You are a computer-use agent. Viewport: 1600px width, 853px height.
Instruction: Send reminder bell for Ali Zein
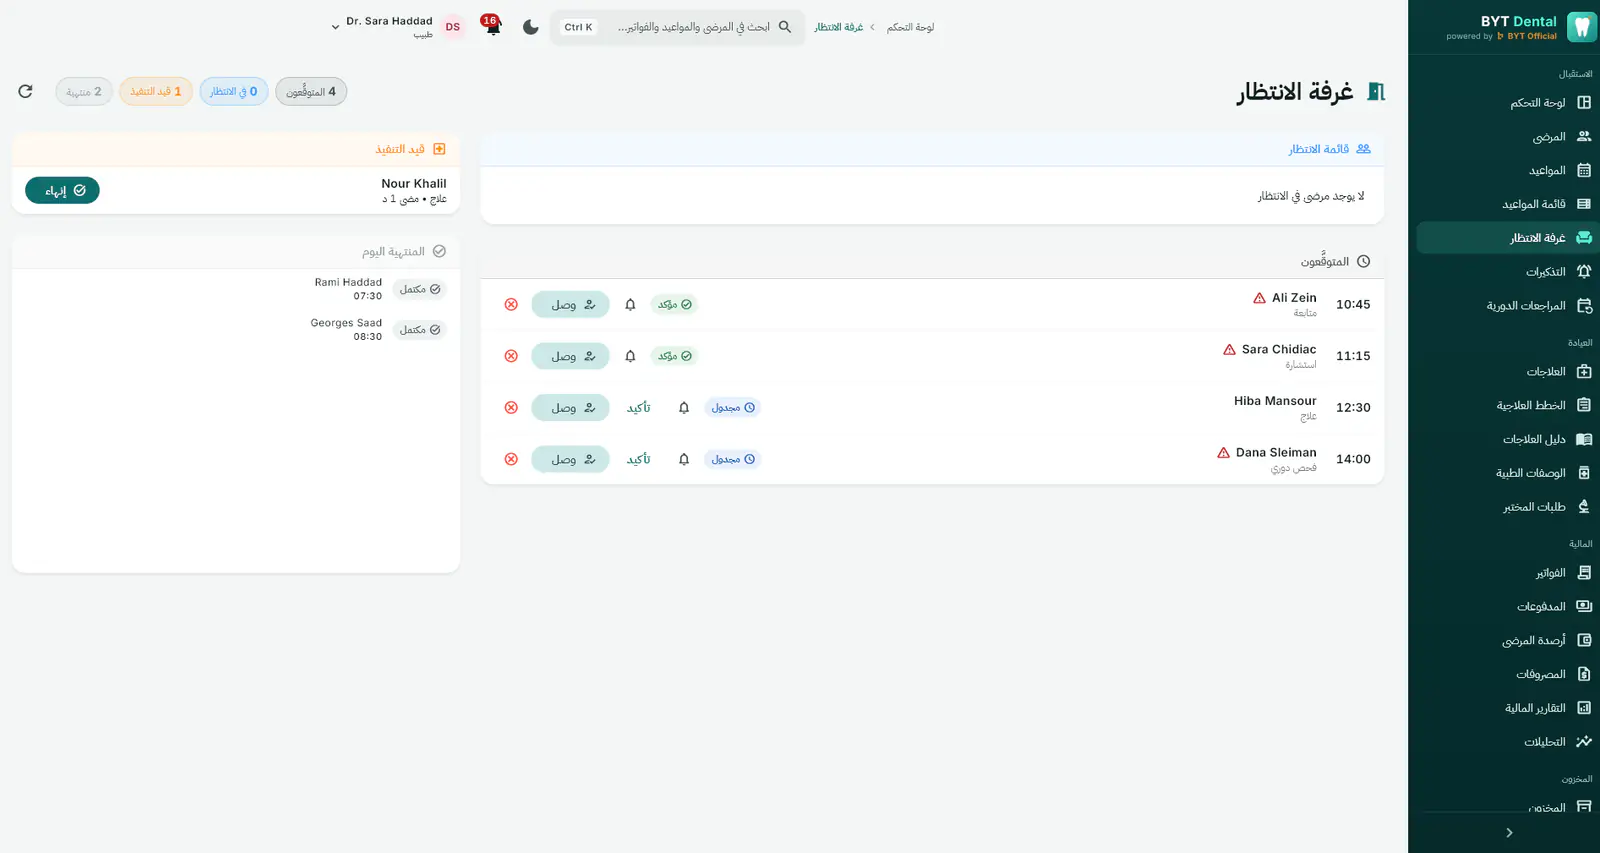tap(630, 304)
